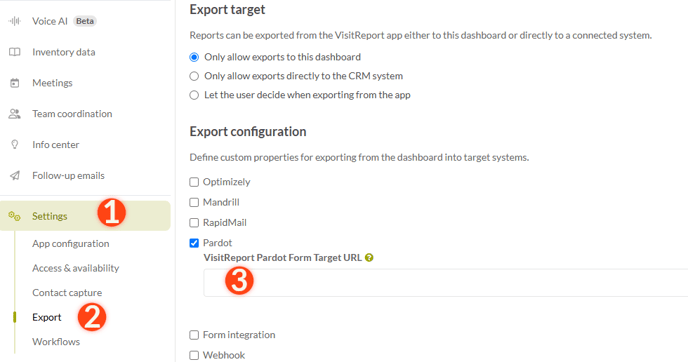Open the Contact capture section

tap(67, 293)
